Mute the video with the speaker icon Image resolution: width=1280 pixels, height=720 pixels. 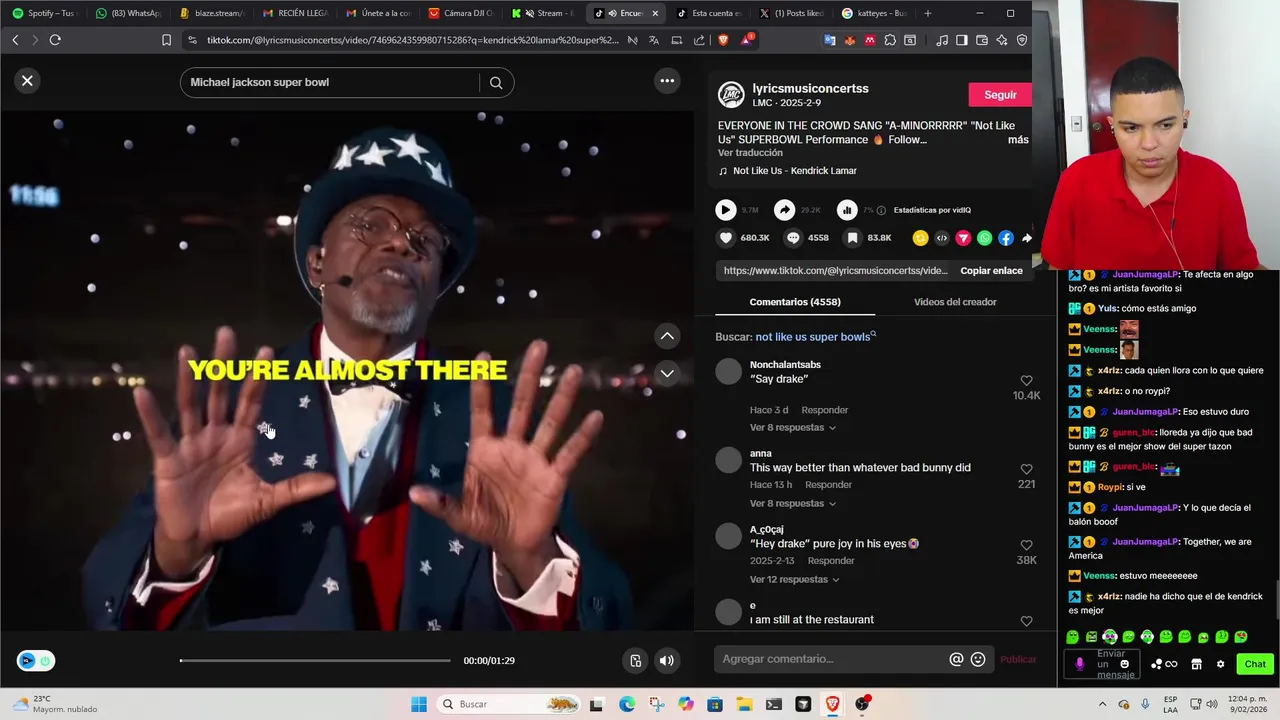667,660
